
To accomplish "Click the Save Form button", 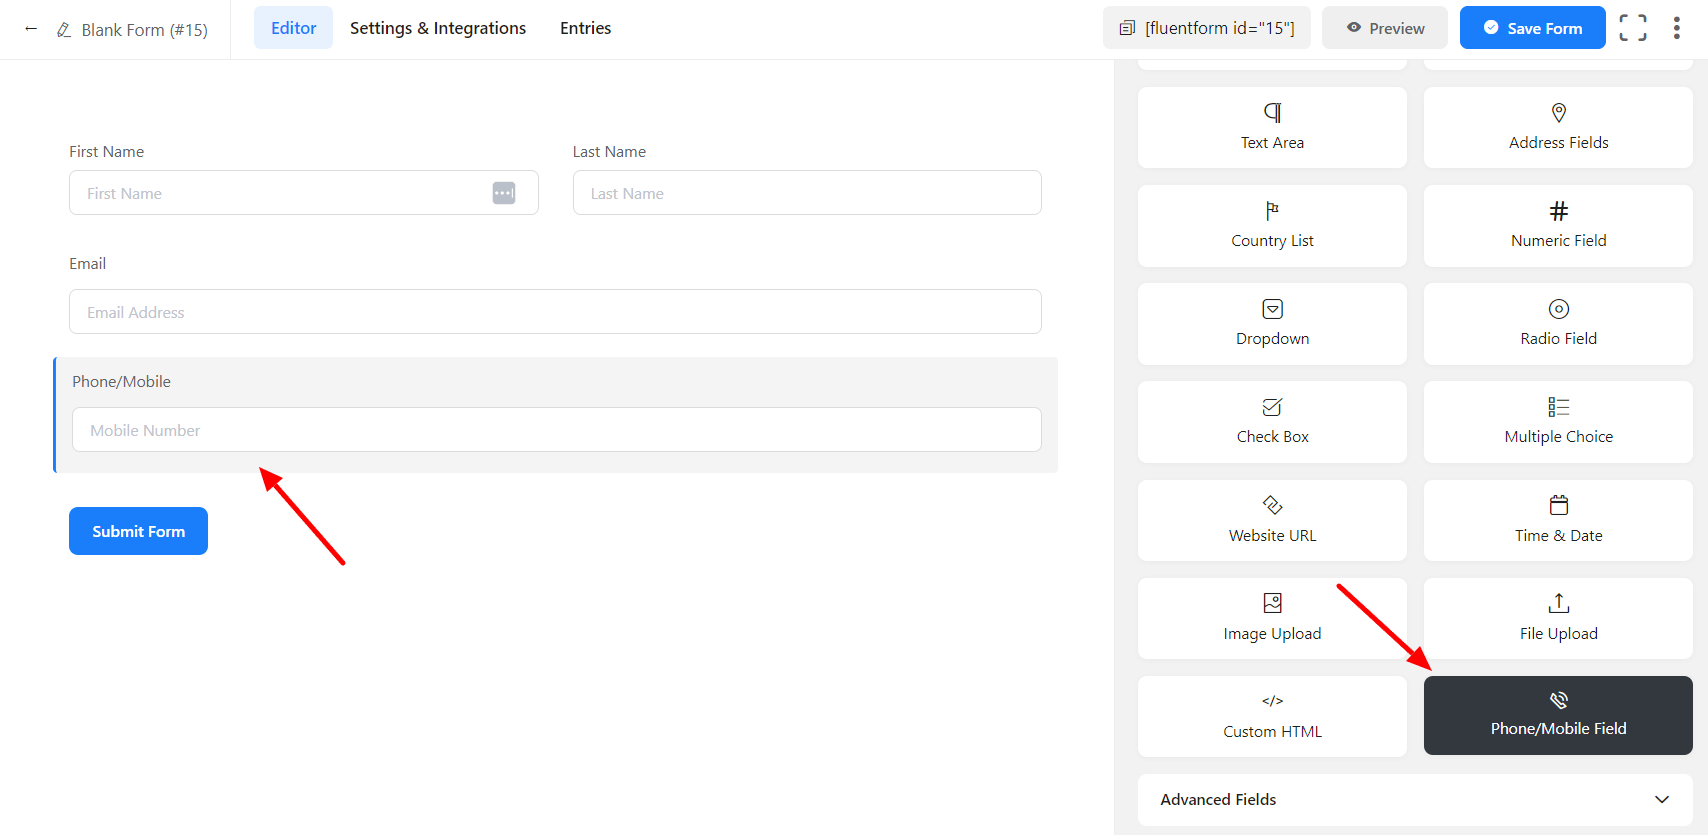I will (x=1532, y=28).
